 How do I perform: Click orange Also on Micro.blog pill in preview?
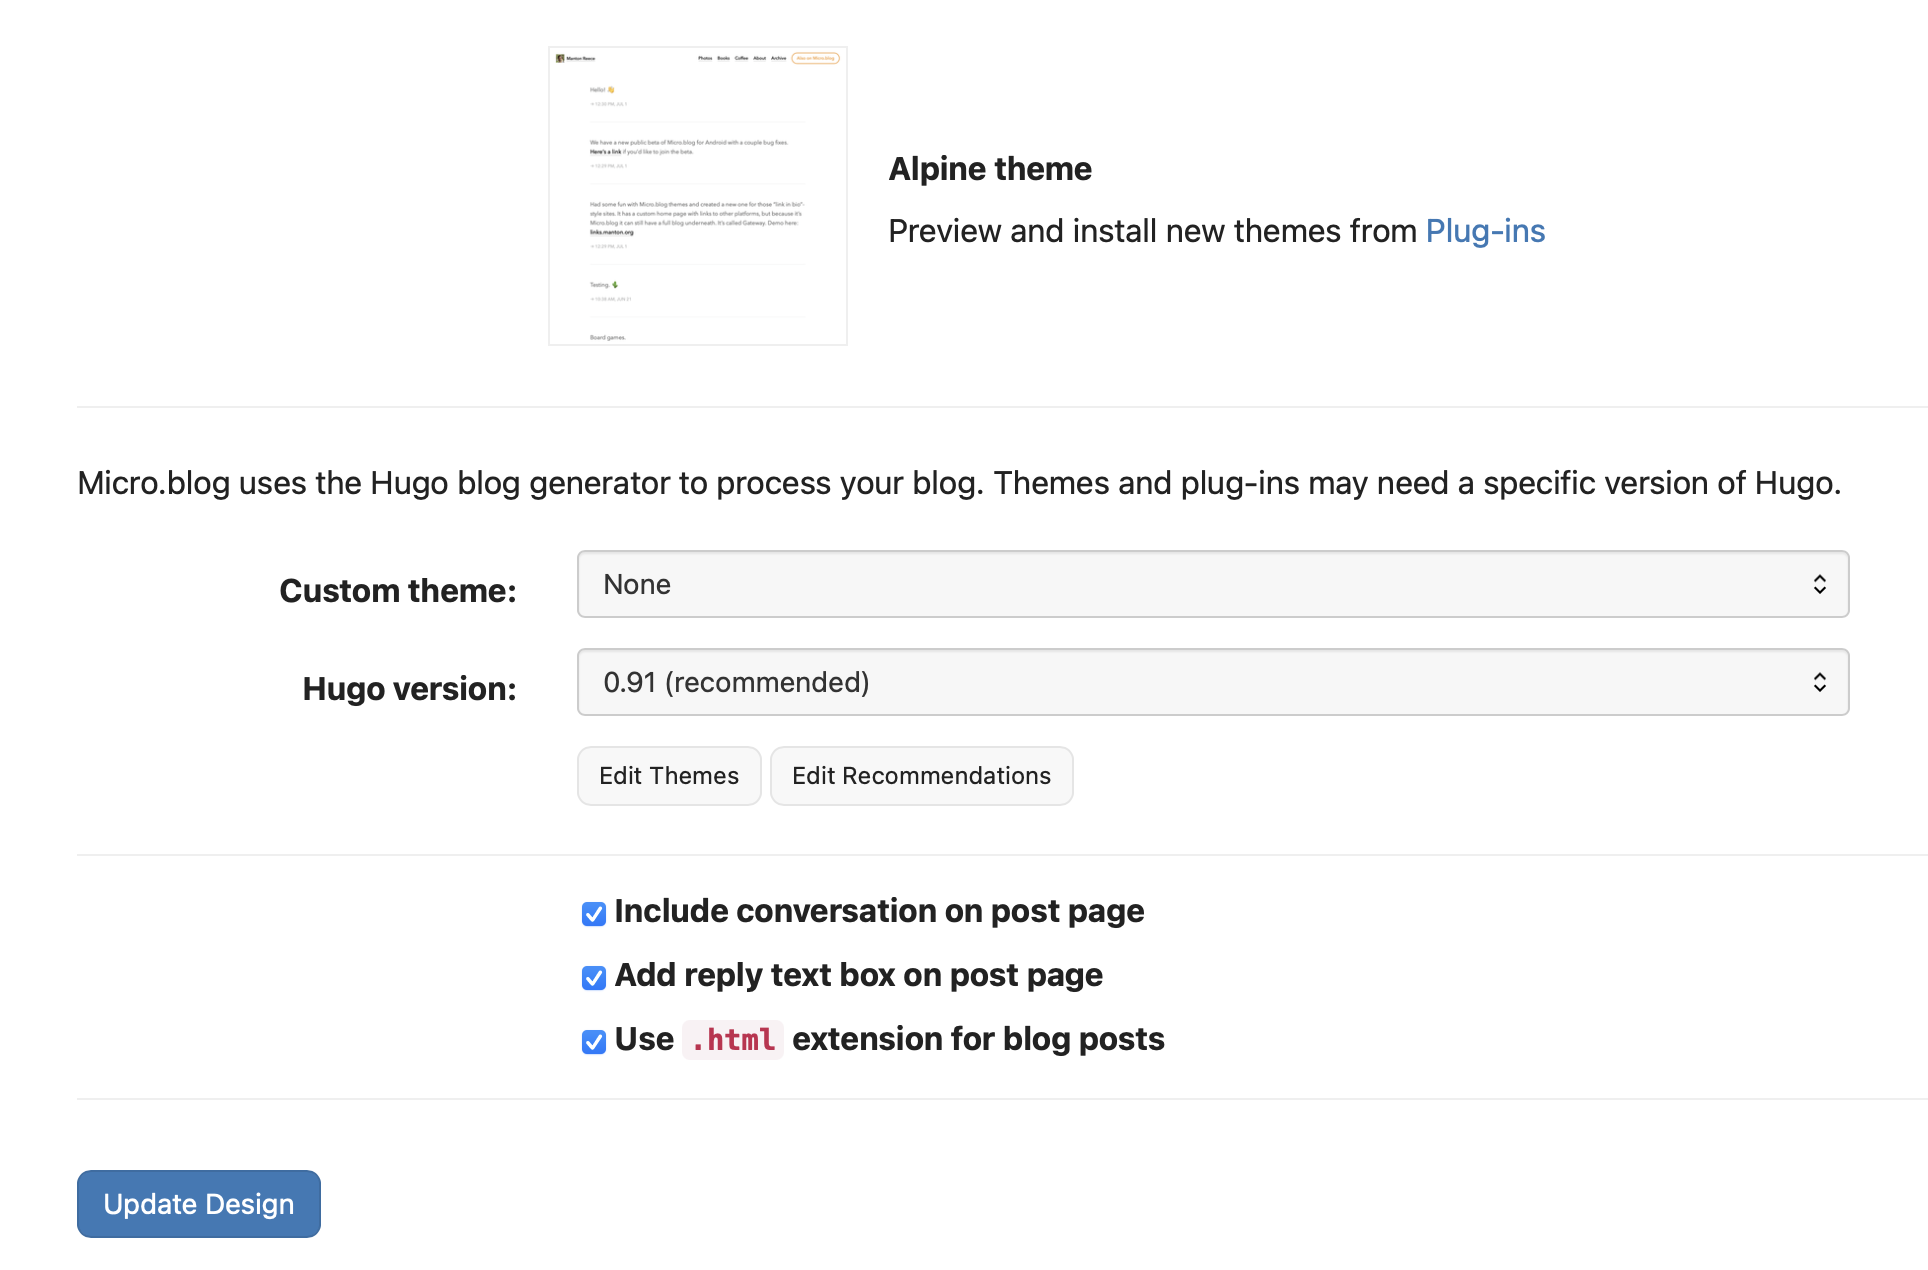pos(815,58)
